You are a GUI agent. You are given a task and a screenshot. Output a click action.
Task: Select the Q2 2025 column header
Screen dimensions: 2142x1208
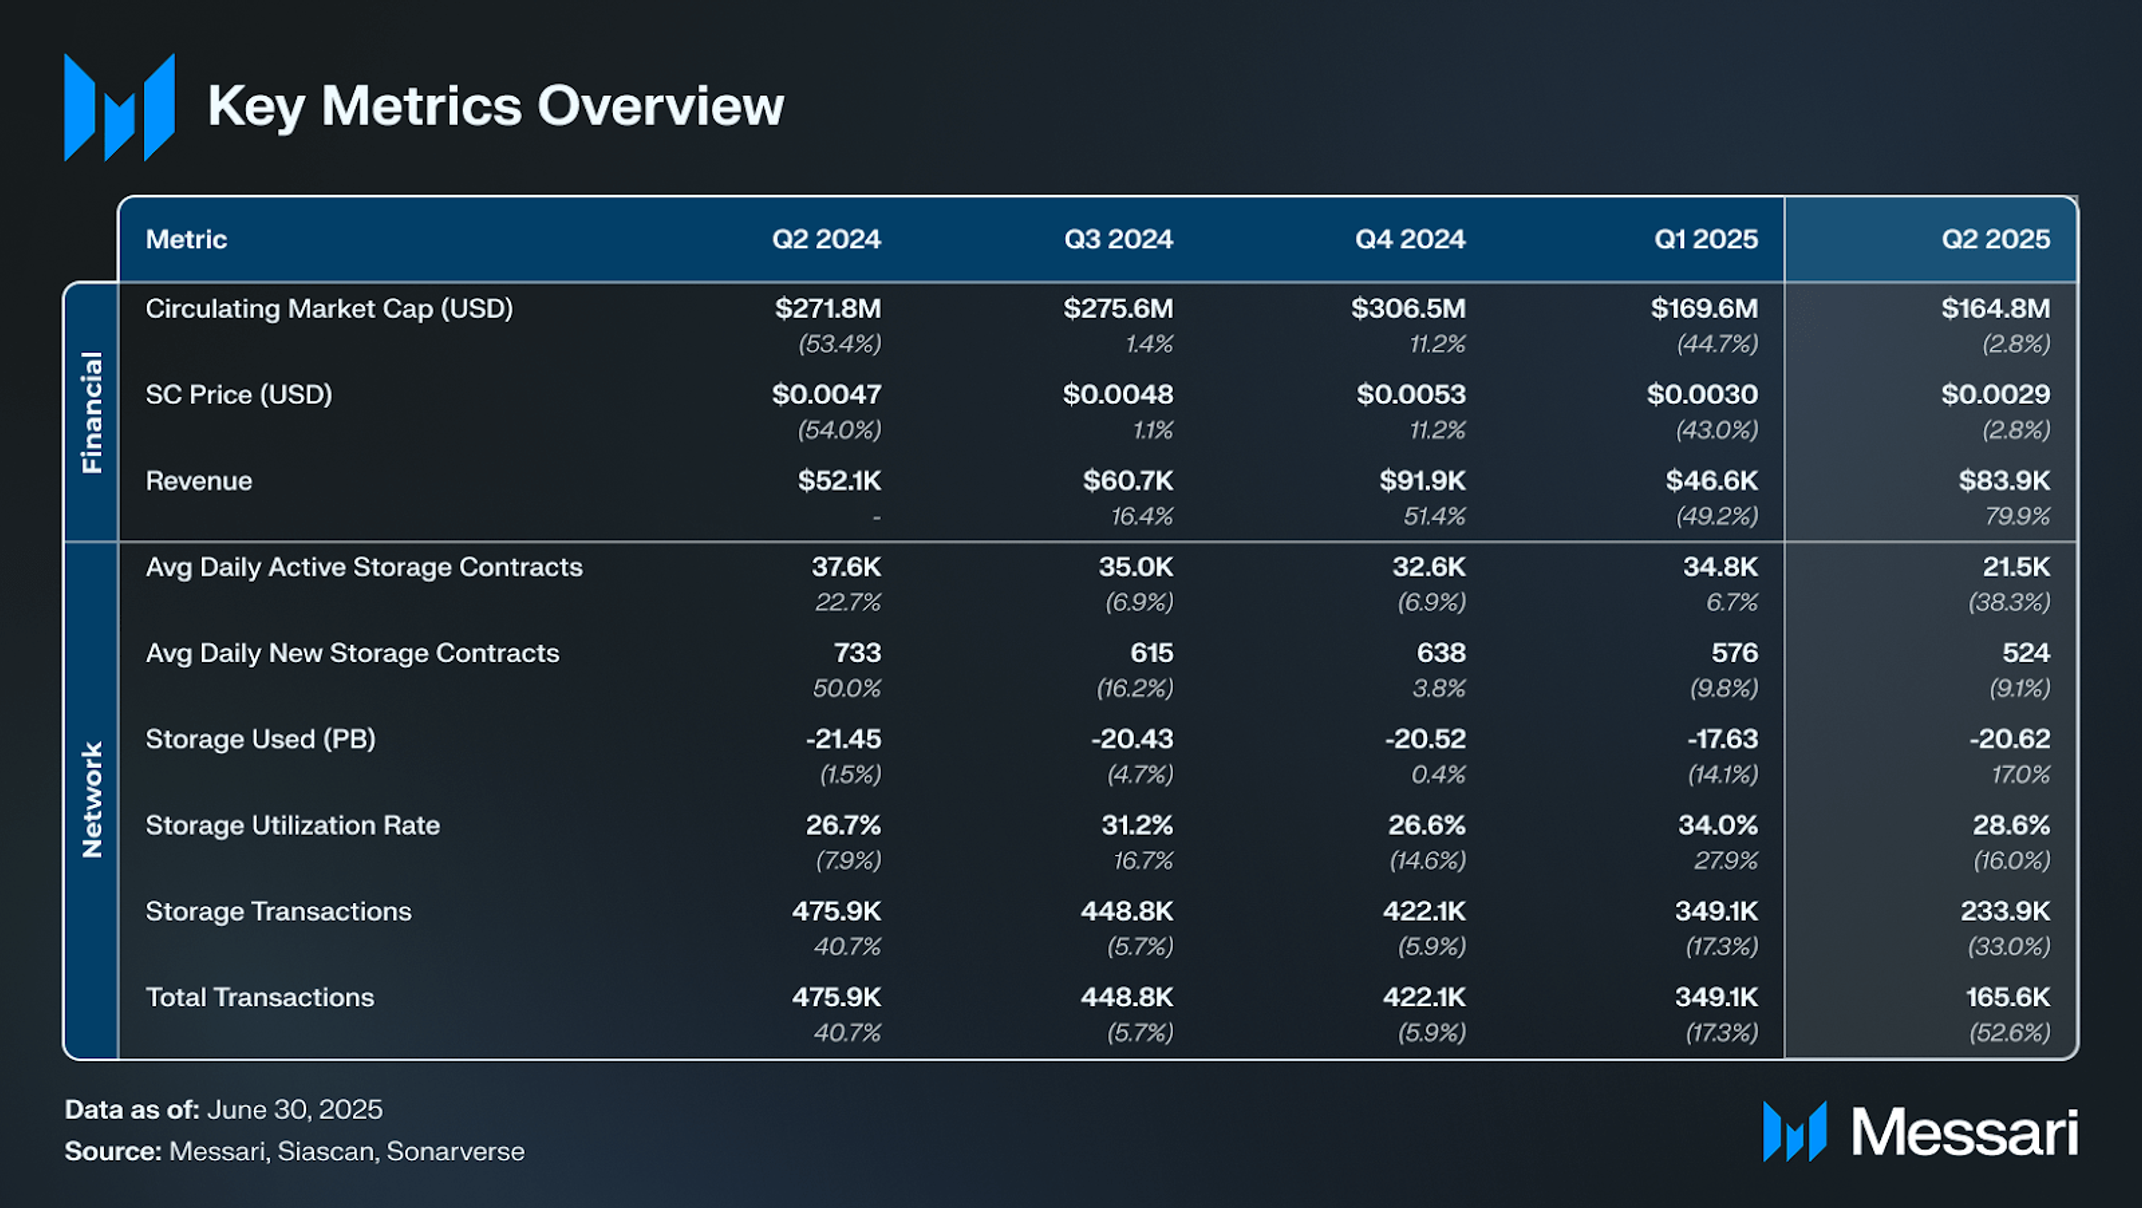(1995, 239)
